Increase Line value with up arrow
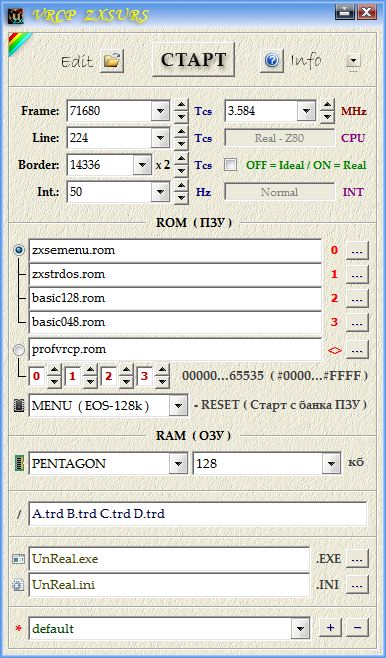The width and height of the screenshot is (386, 658). pyautogui.click(x=181, y=132)
